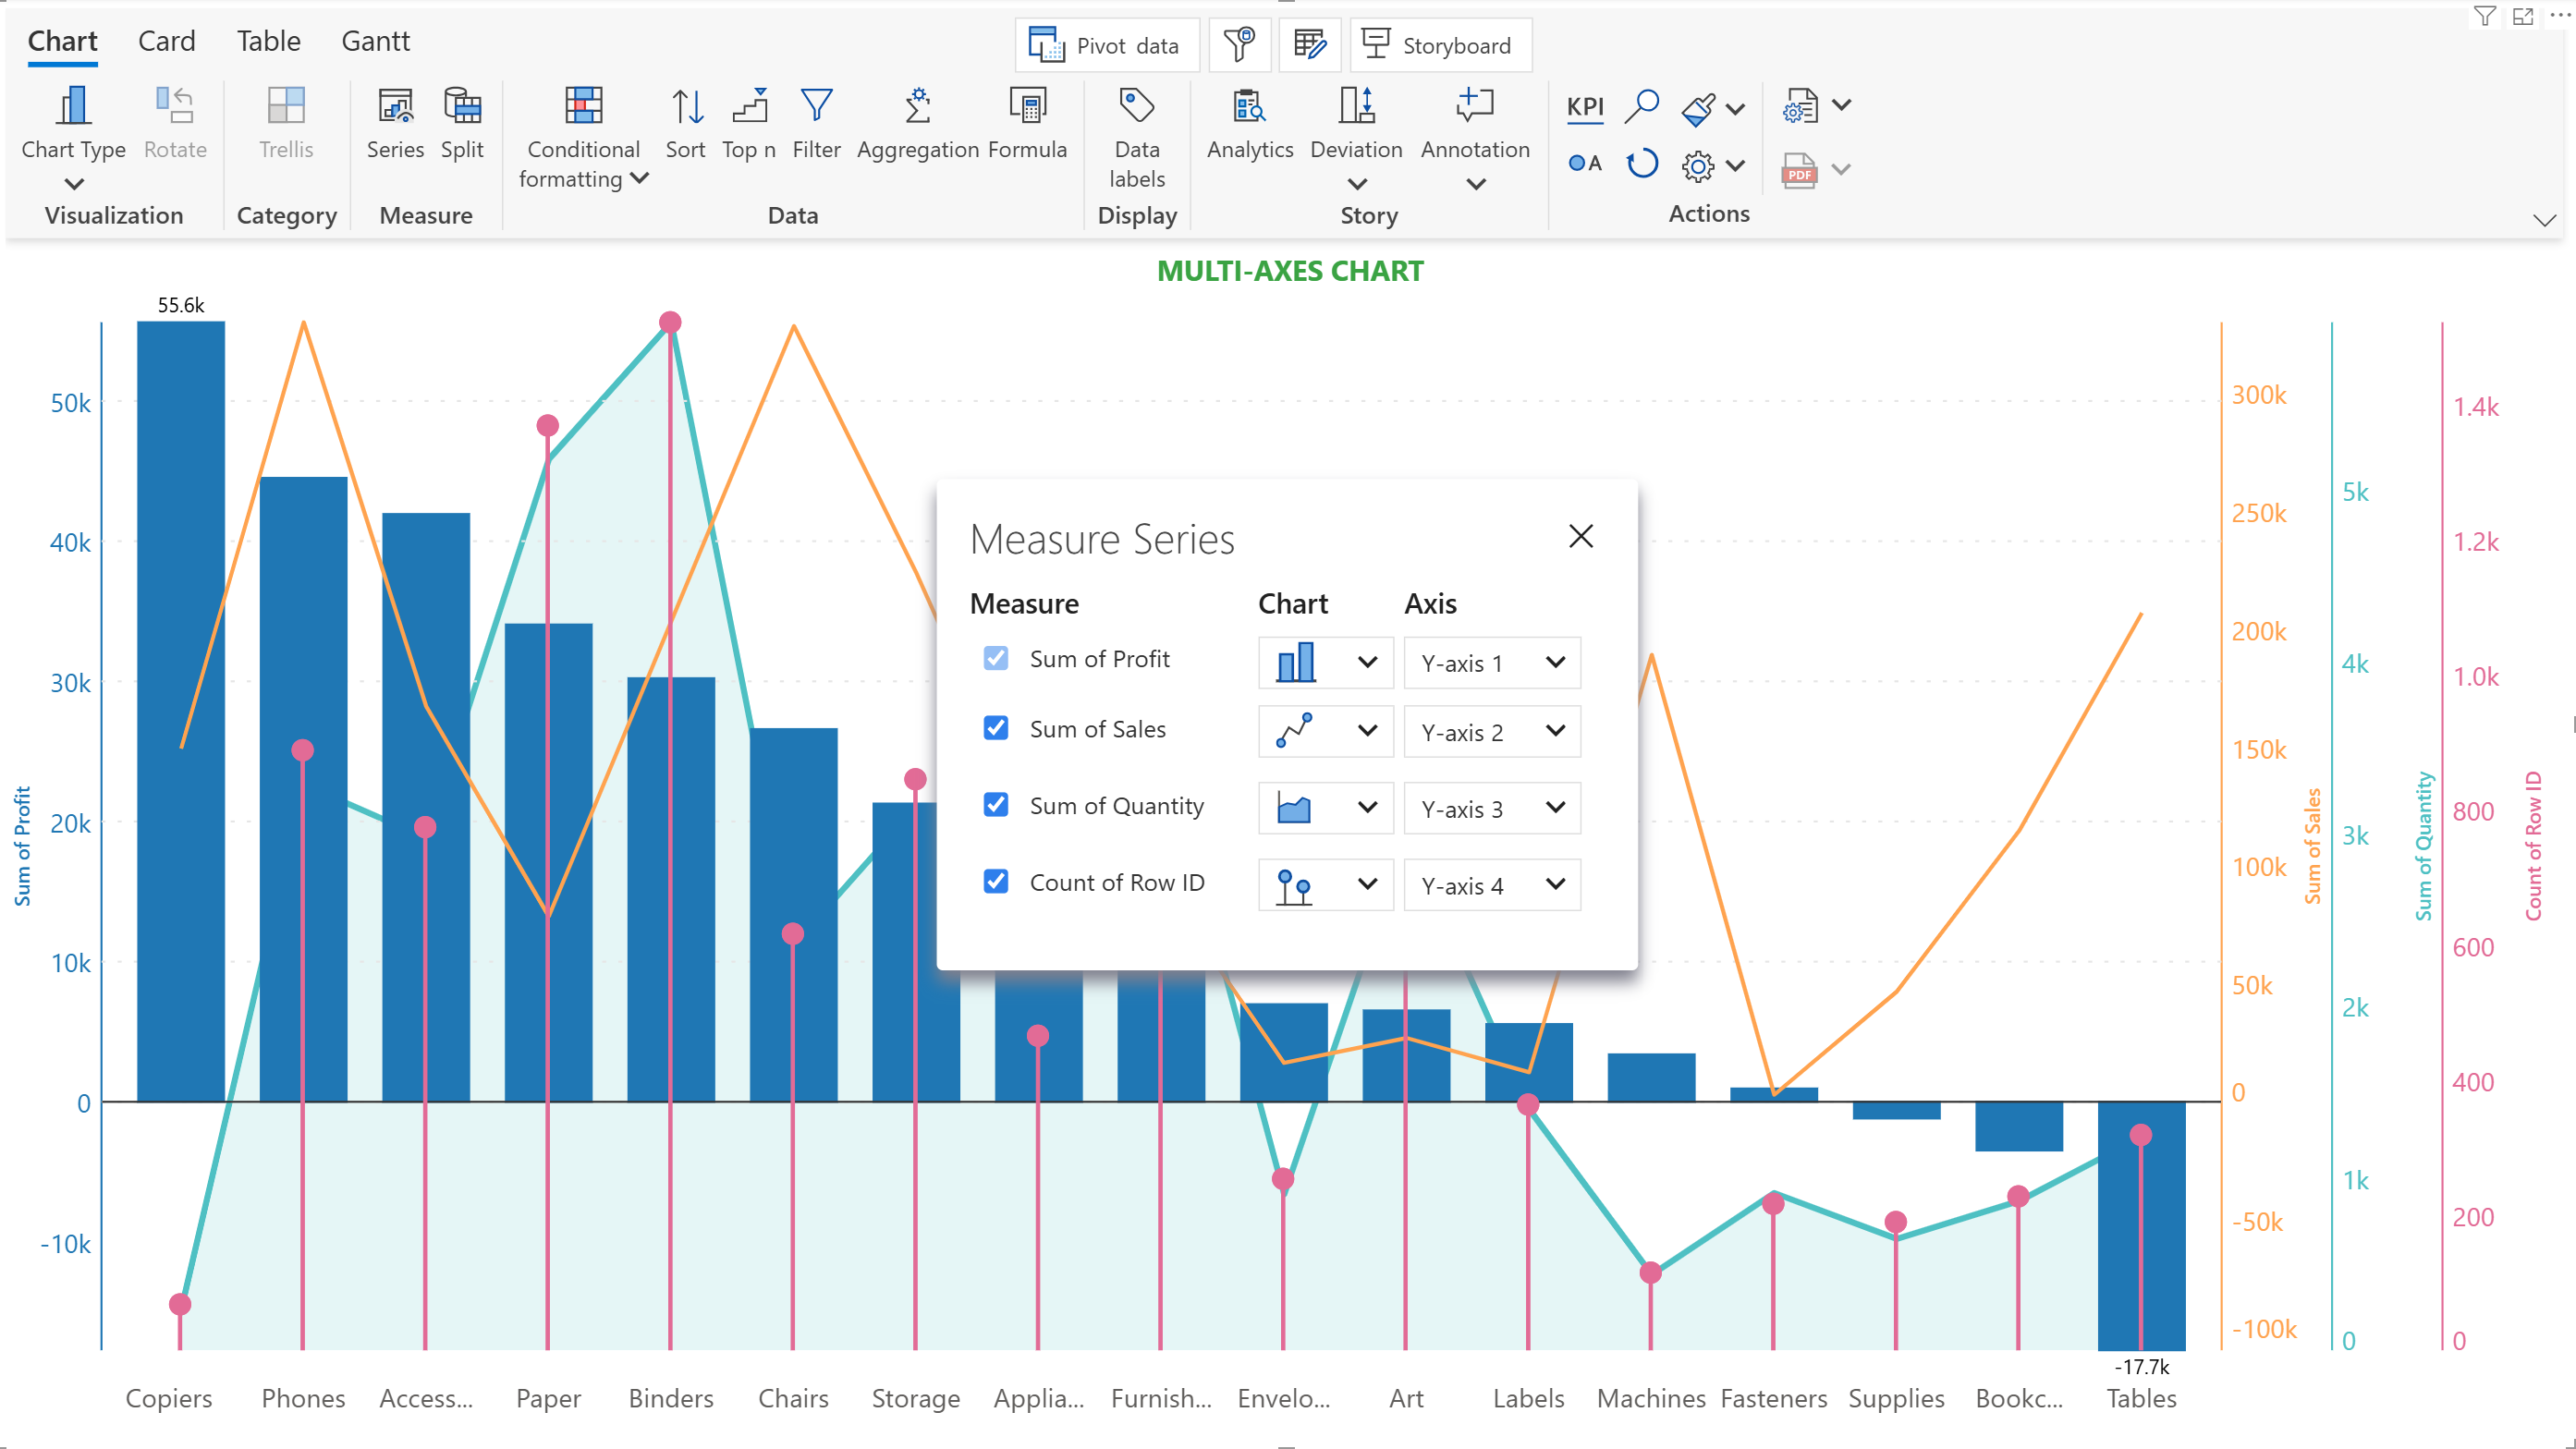
Task: Open the Analytics tool
Action: point(1249,107)
